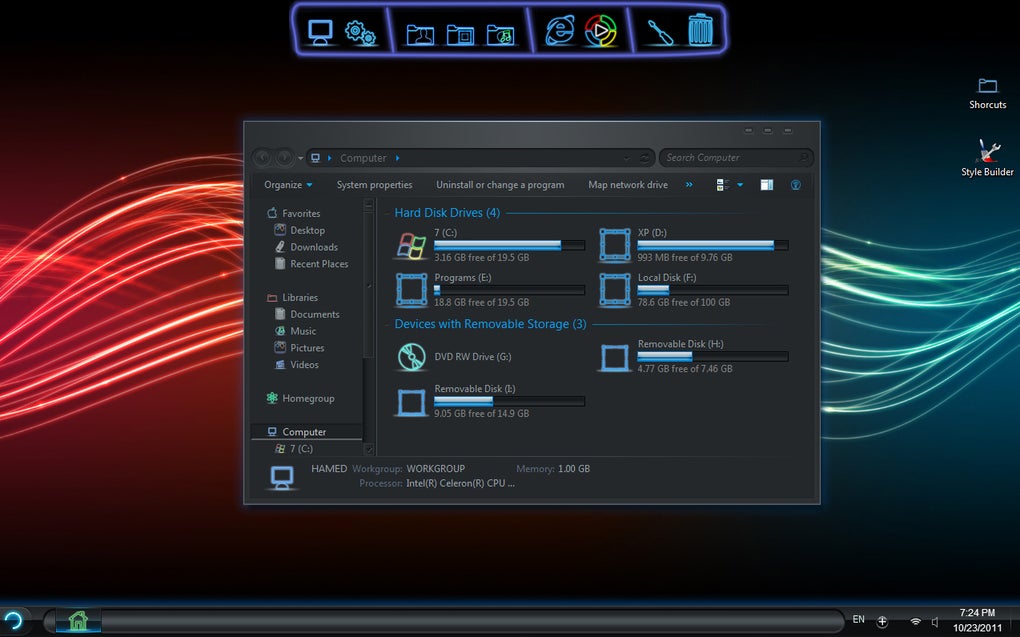Expand the change view options arrow
Image resolution: width=1020 pixels, height=637 pixels.
tap(740, 185)
